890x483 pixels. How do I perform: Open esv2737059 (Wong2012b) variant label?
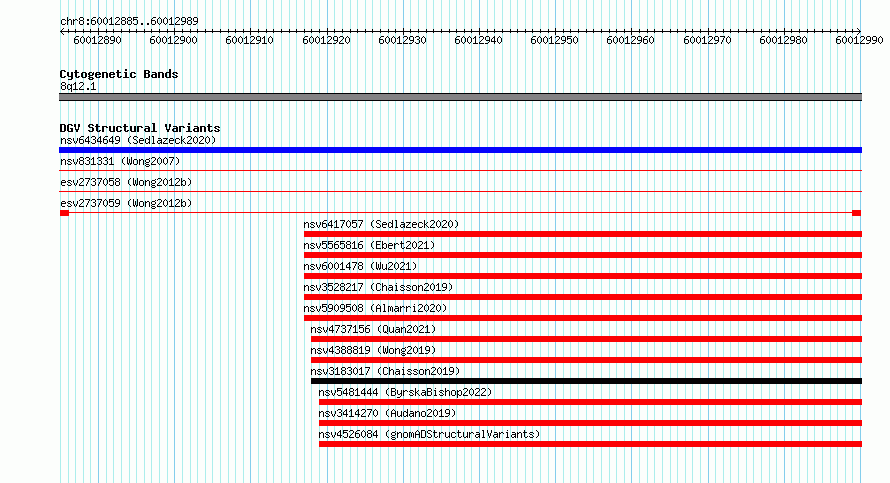pos(126,203)
